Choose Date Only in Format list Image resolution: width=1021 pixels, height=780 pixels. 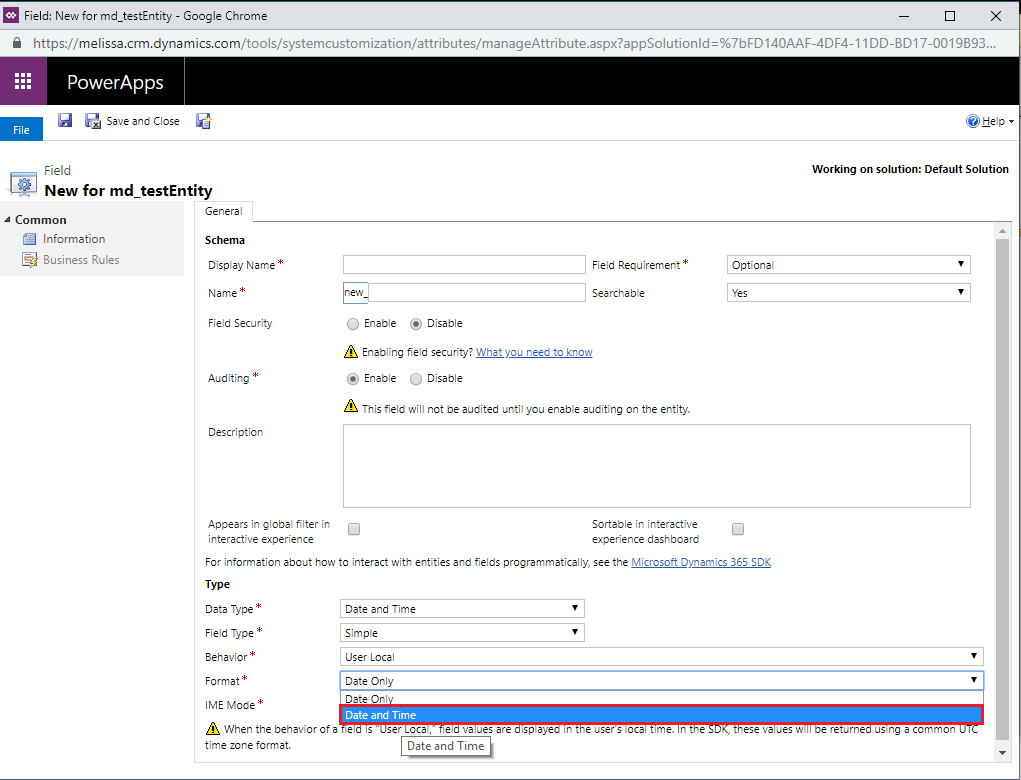coord(662,699)
